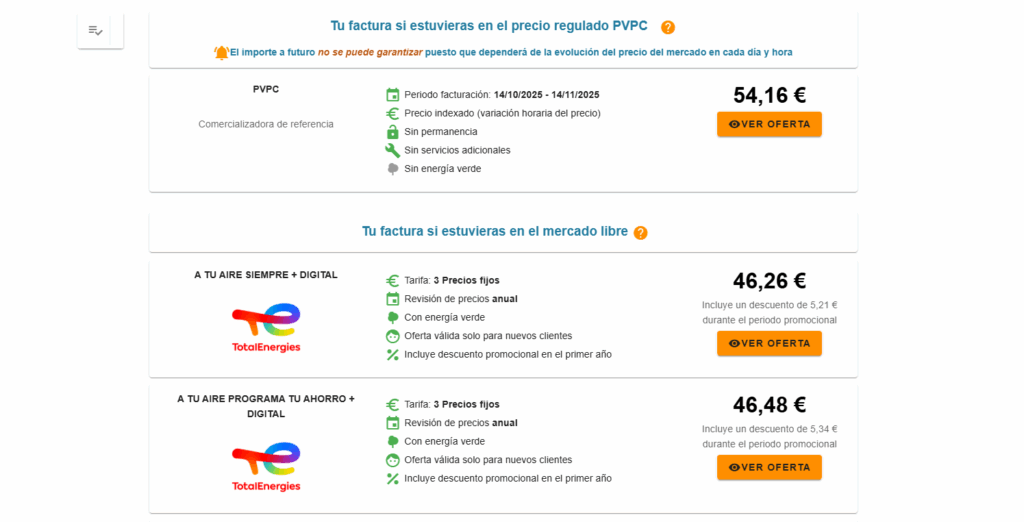Click TotalEnergies logo in A Tu Aire Siempre offer
The image size is (1024, 522).
tap(266, 328)
